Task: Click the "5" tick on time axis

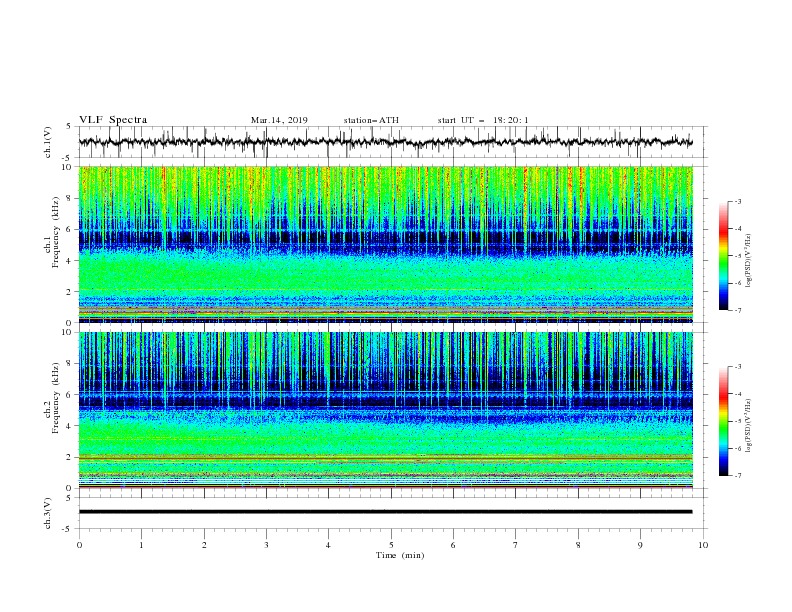Action: tap(391, 545)
